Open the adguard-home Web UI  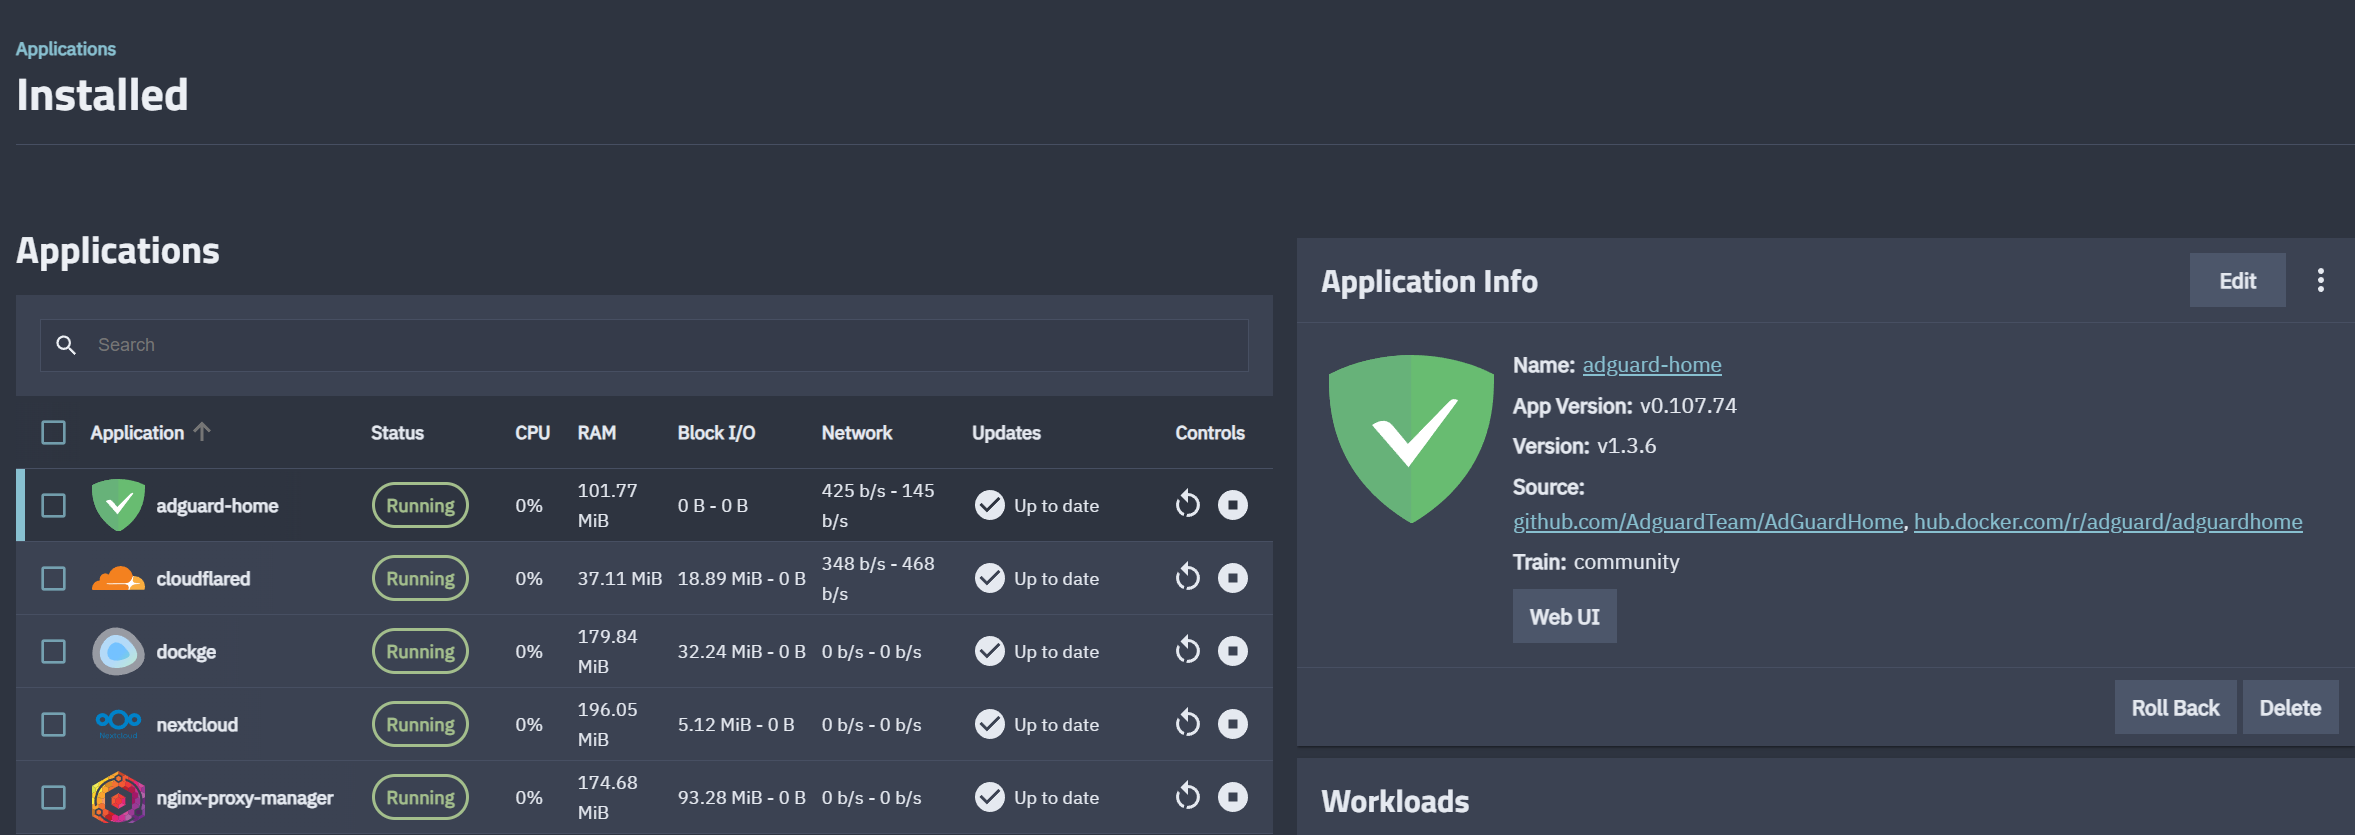tap(1564, 616)
